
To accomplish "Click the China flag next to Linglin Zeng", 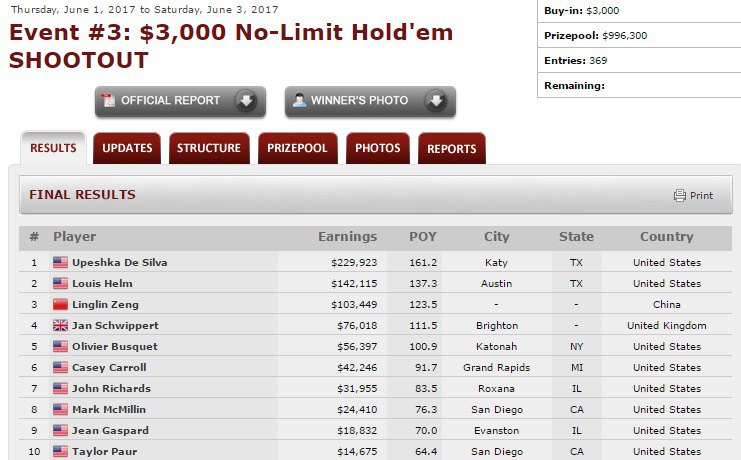I will click(60, 304).
